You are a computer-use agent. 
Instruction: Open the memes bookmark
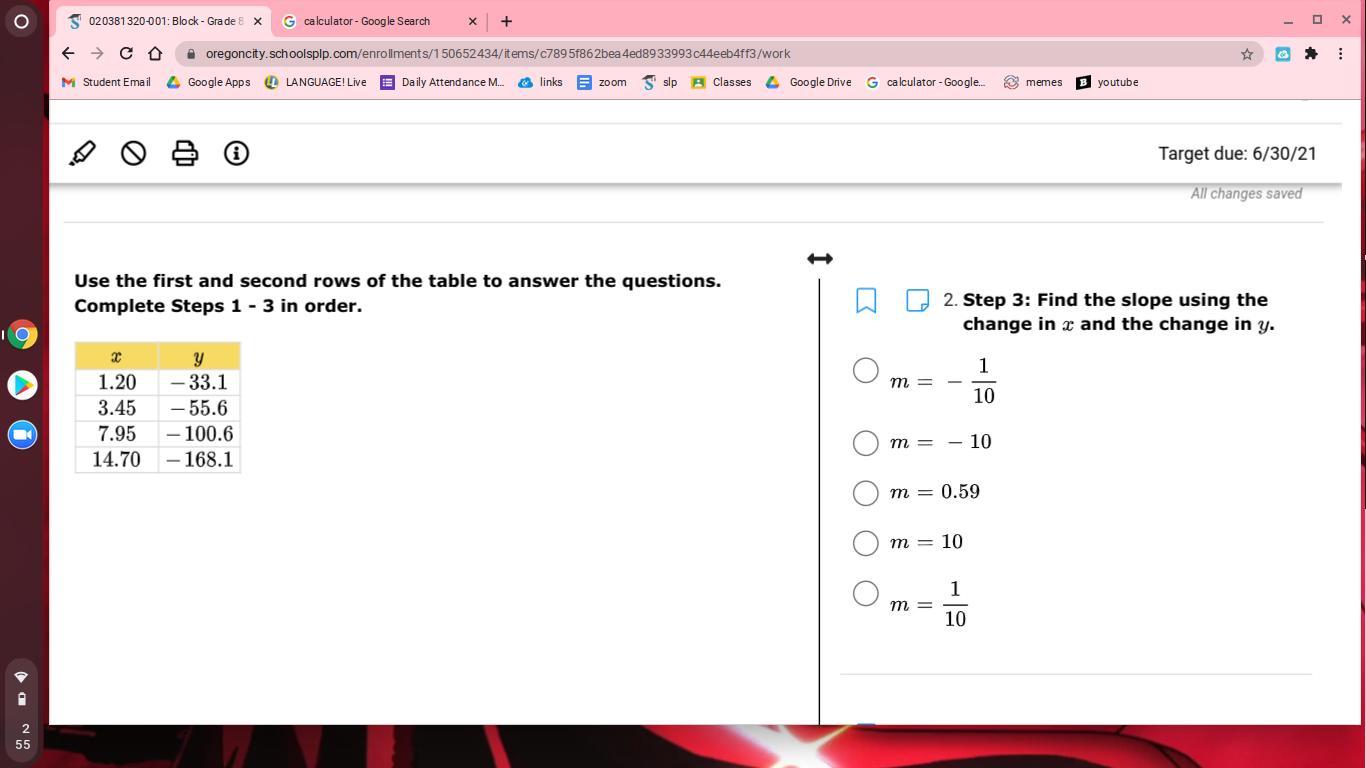(x=1033, y=82)
